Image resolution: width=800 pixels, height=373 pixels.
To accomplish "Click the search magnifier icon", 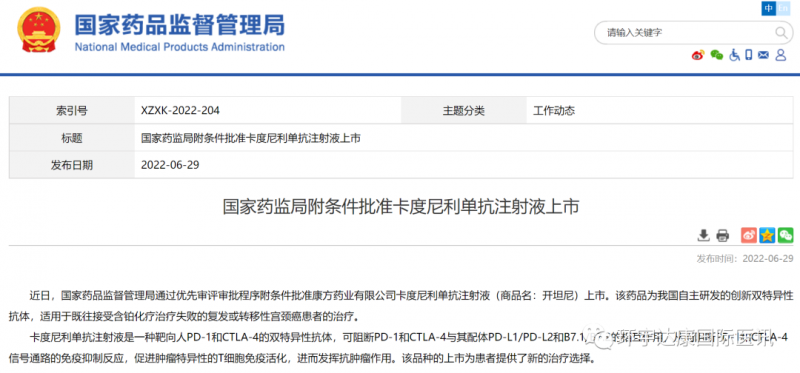I will click(x=781, y=33).
